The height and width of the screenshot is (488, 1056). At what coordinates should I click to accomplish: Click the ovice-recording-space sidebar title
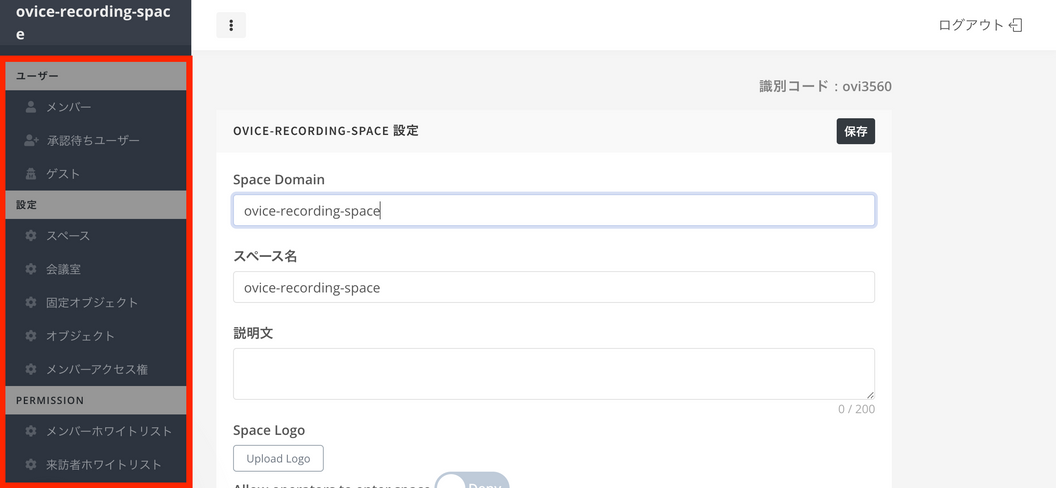pos(93,23)
